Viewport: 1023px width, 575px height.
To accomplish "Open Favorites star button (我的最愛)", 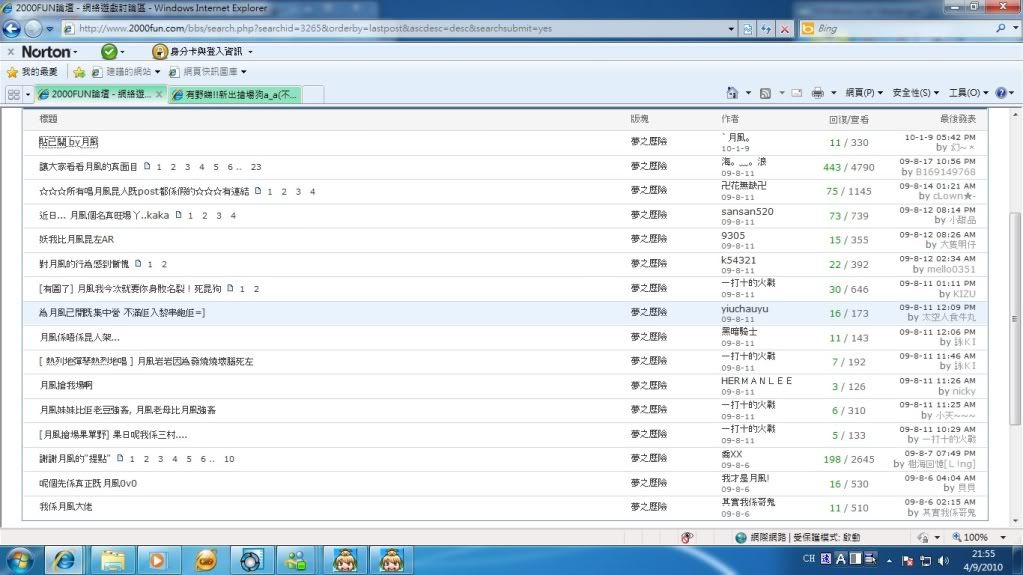I will coord(33,72).
